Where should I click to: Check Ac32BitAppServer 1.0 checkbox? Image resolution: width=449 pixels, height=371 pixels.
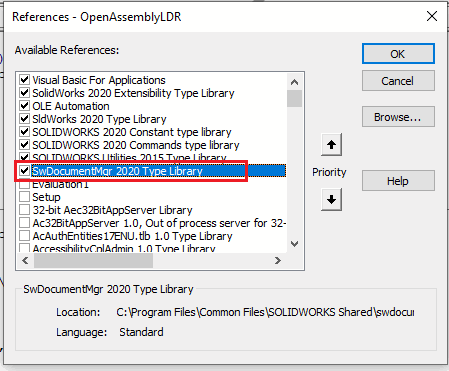24,223
